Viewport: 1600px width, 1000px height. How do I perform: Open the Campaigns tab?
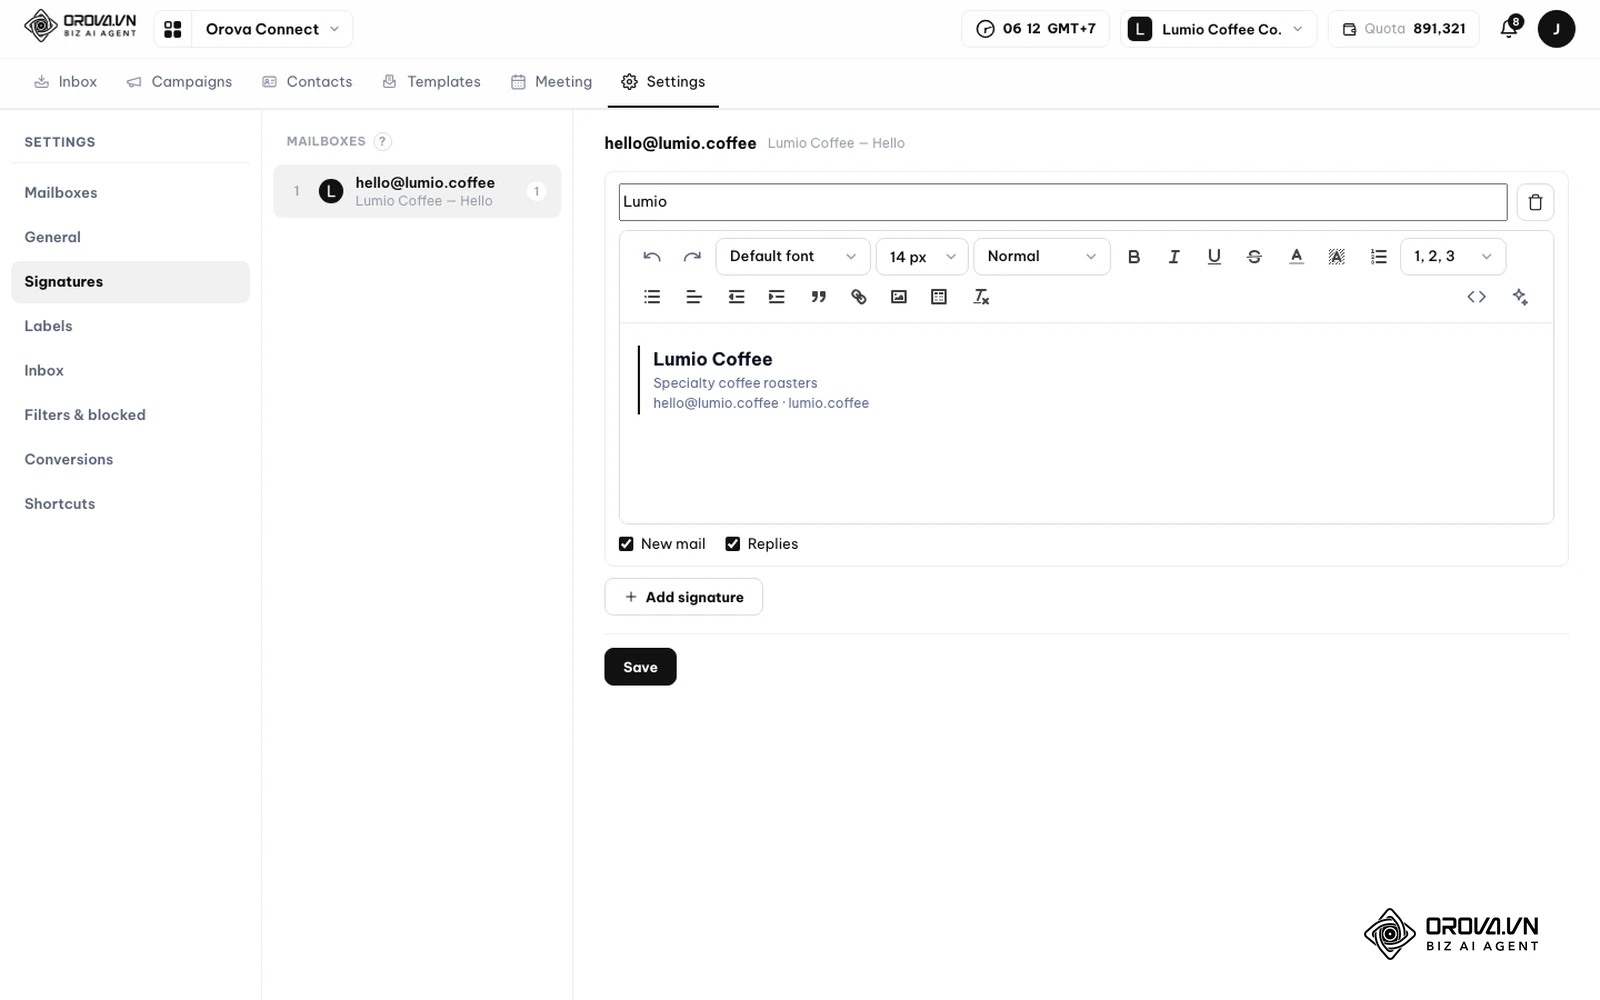[x=179, y=82]
